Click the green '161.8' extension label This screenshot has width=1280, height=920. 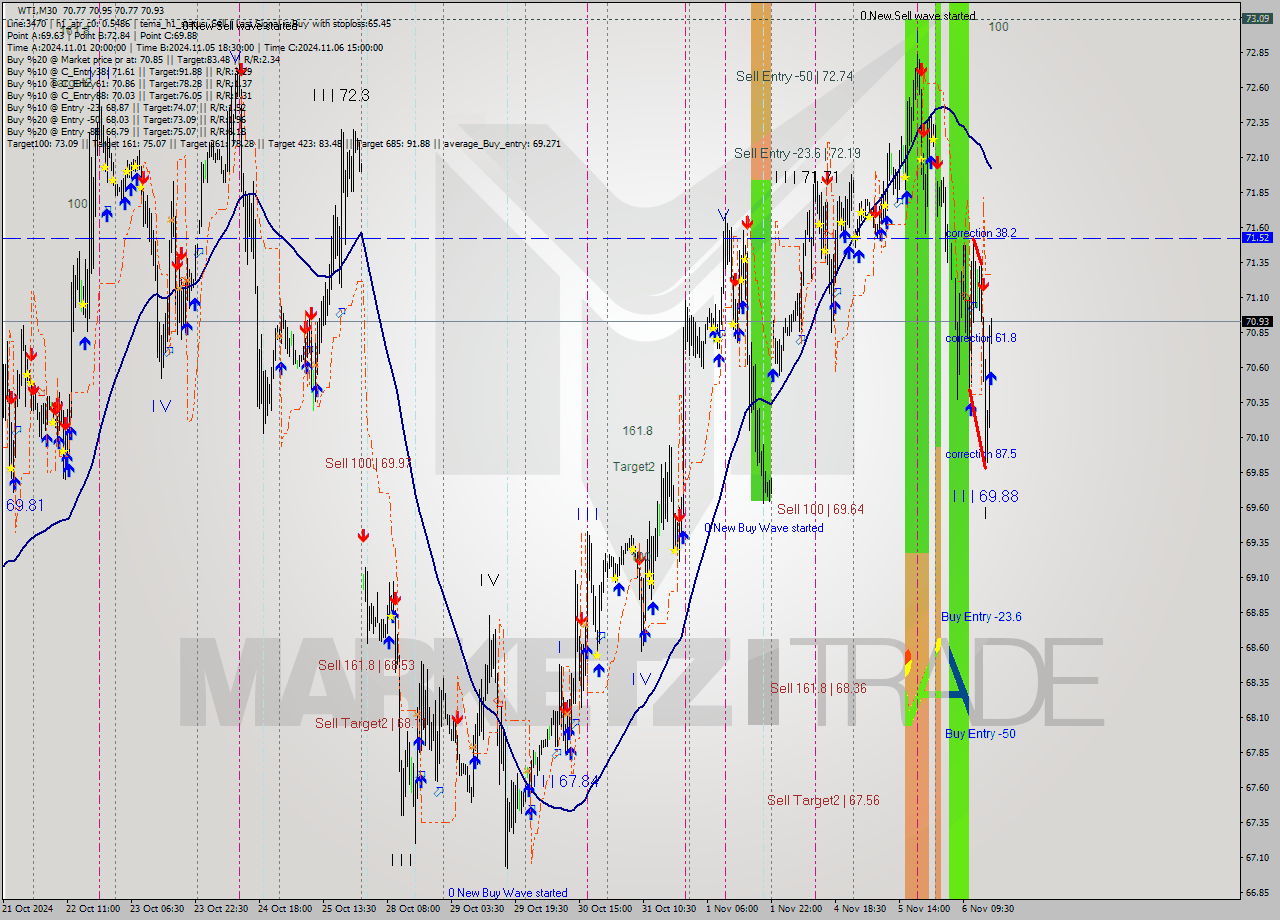tap(637, 431)
